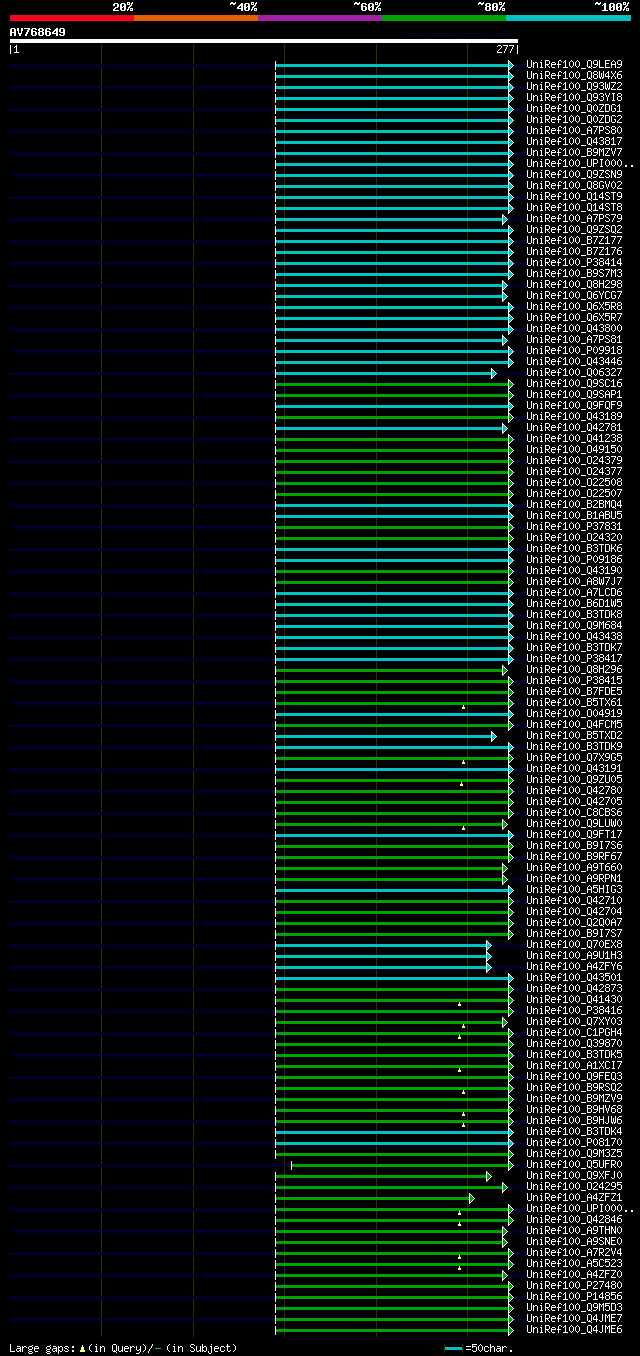Open hit UniRef100_P38417
The image size is (640, 1356).
574,659
